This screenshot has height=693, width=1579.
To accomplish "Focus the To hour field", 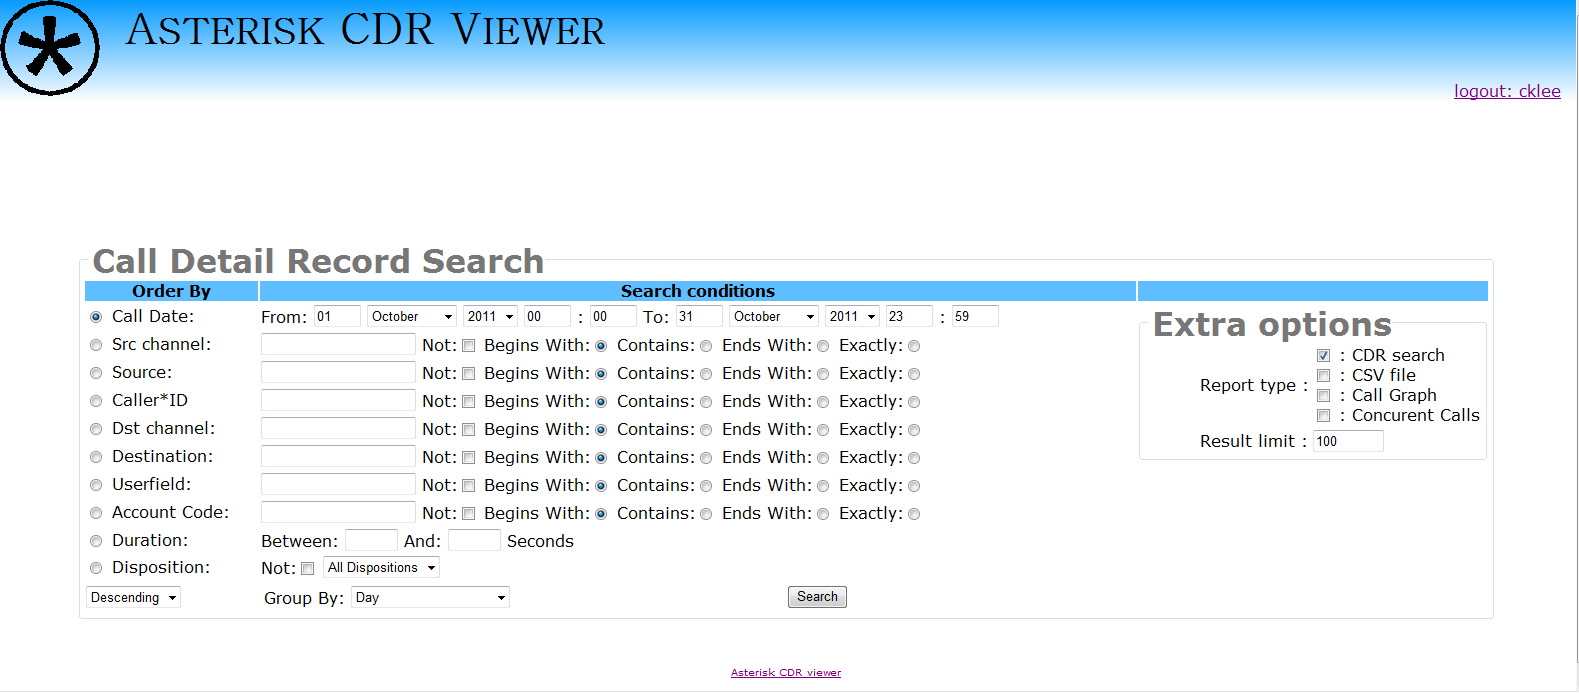I will [x=909, y=316].
